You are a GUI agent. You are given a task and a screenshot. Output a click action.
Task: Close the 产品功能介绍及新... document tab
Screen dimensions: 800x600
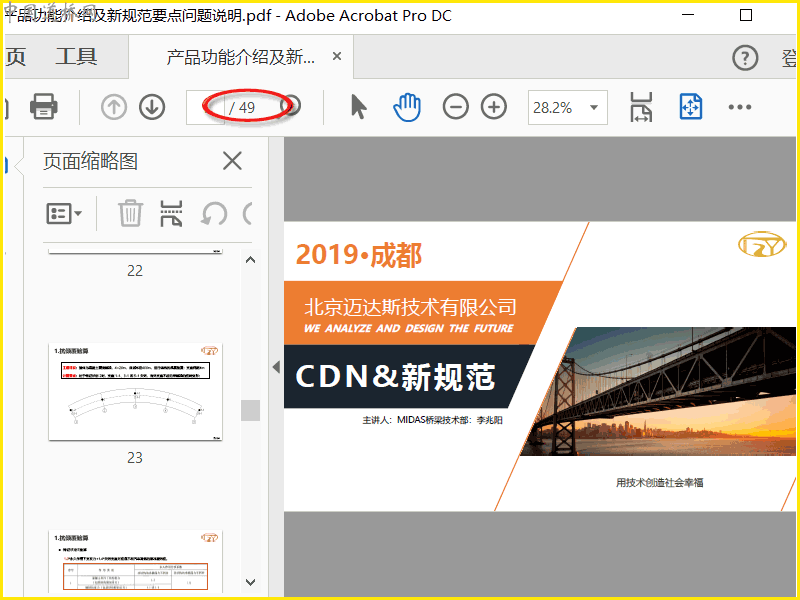pos(337,56)
